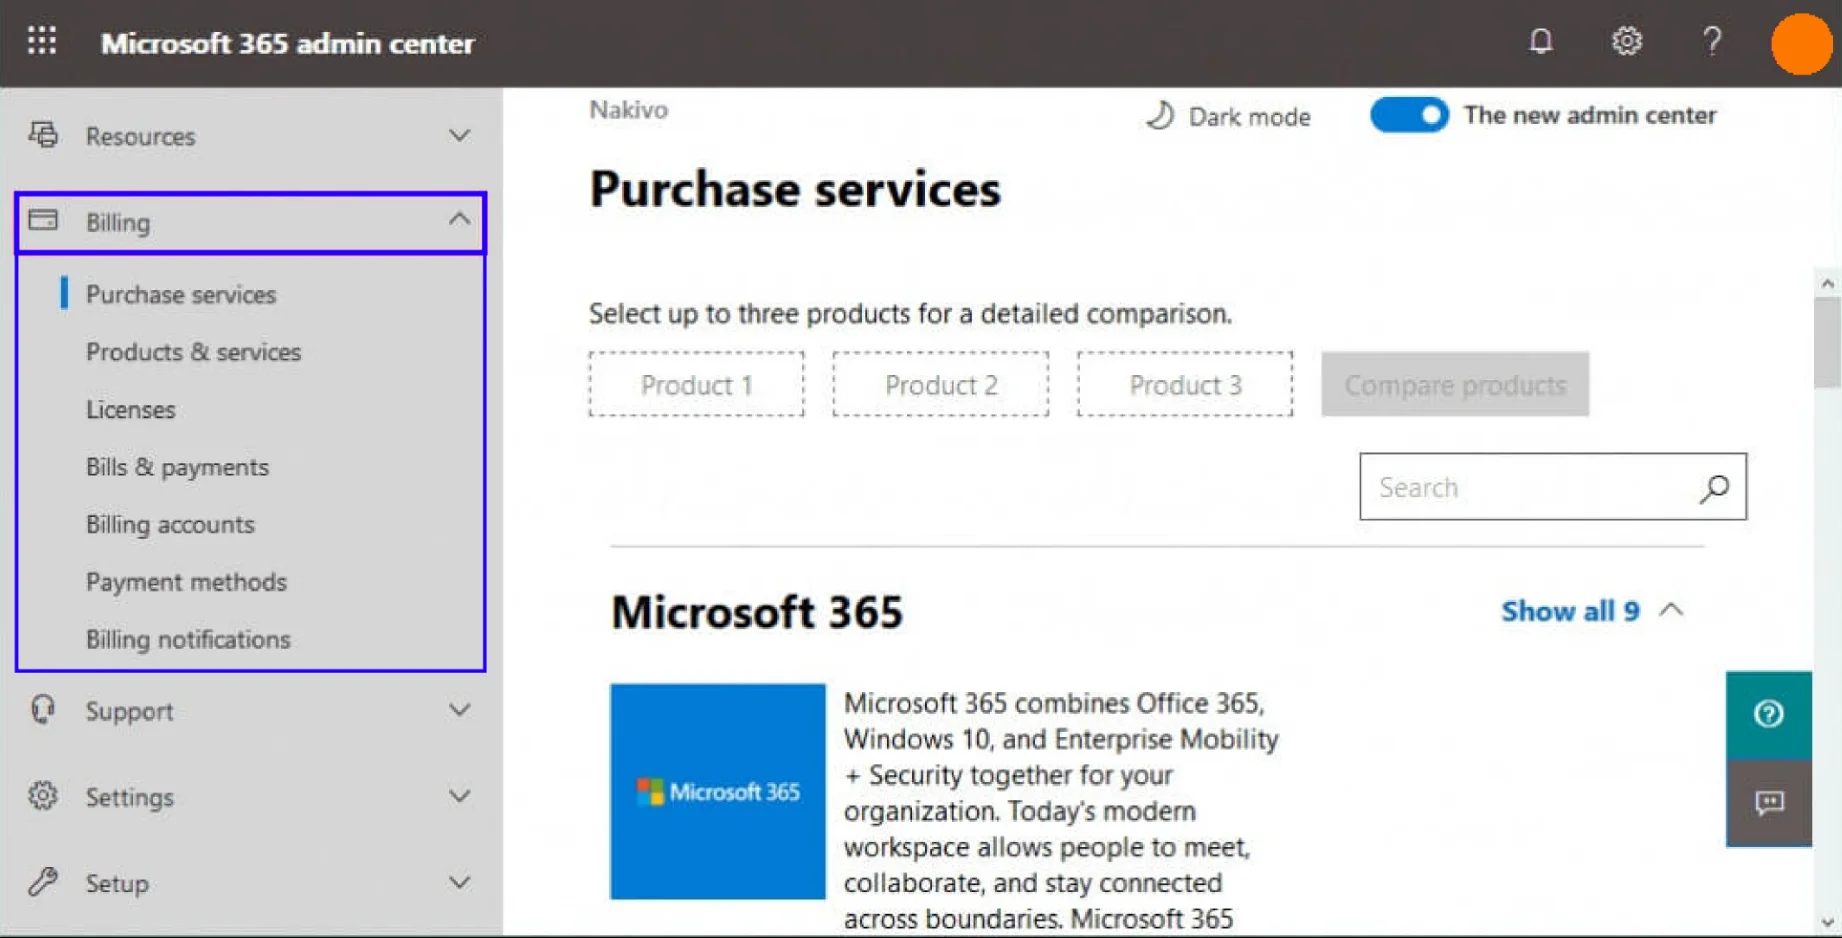
Task: Expand the Resources chevron
Action: (459, 135)
